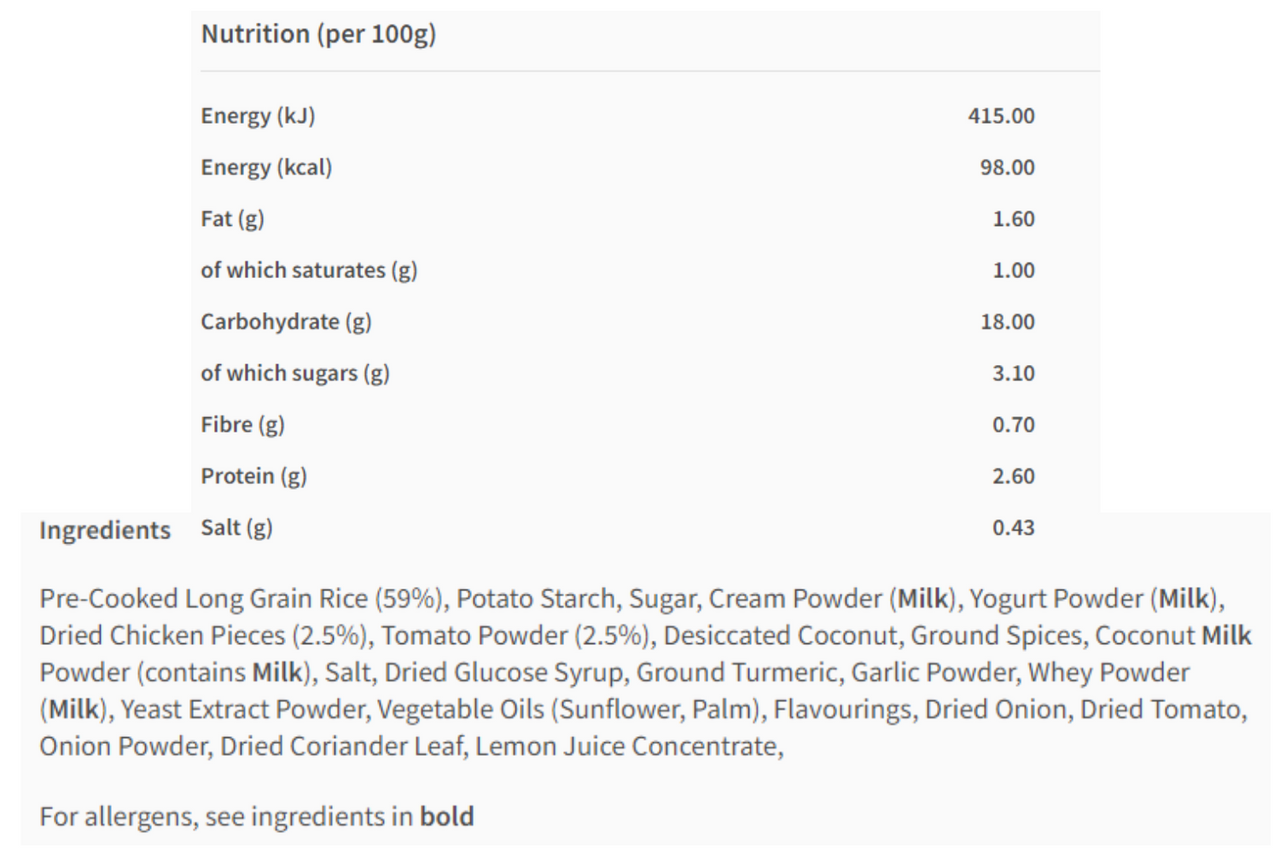Select the 'of which sugars (g)' label
The height and width of the screenshot is (853, 1280).
[x=295, y=374]
